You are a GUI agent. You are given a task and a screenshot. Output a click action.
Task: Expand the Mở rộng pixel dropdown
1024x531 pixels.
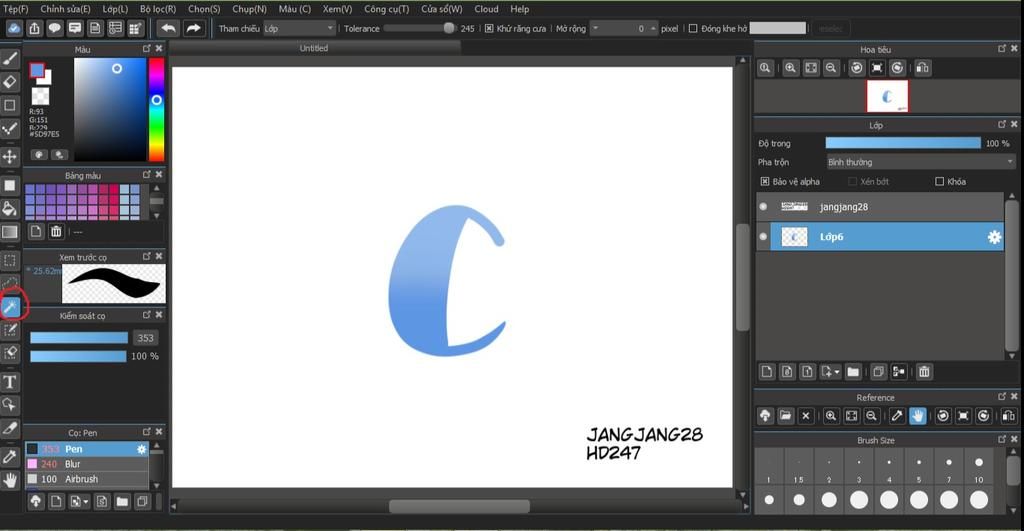click(623, 29)
